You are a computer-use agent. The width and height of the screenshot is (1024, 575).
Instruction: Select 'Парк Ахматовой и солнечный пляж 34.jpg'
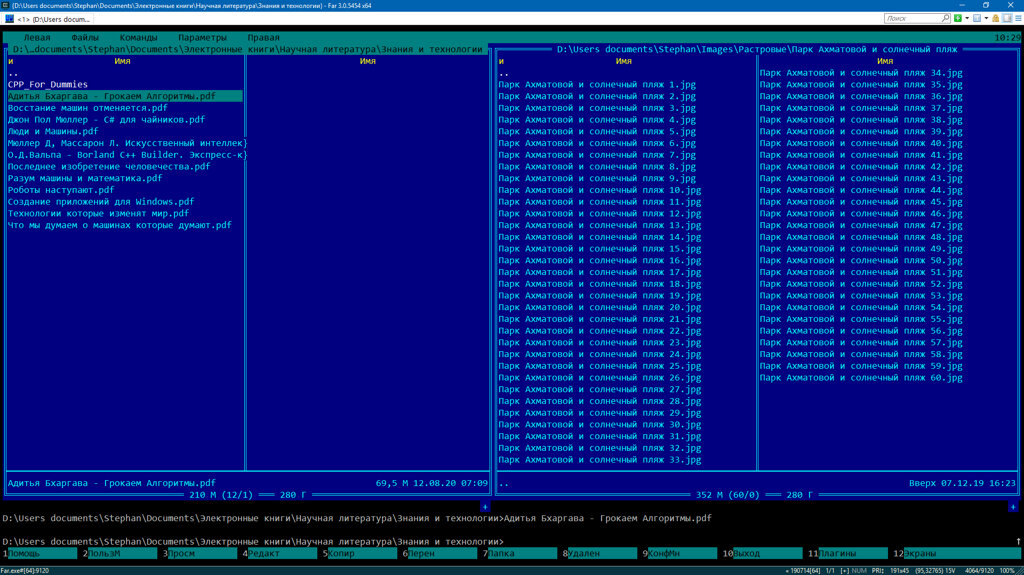click(861, 73)
